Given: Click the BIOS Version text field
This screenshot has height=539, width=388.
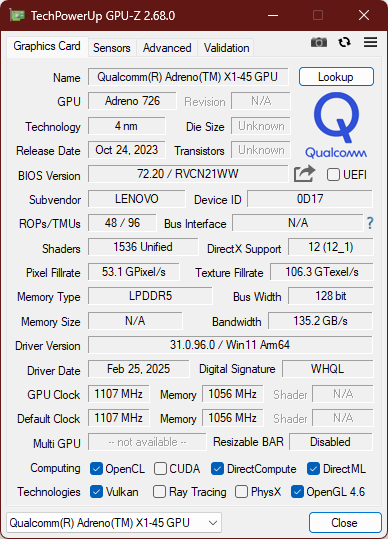Looking at the screenshot, I should [x=188, y=174].
